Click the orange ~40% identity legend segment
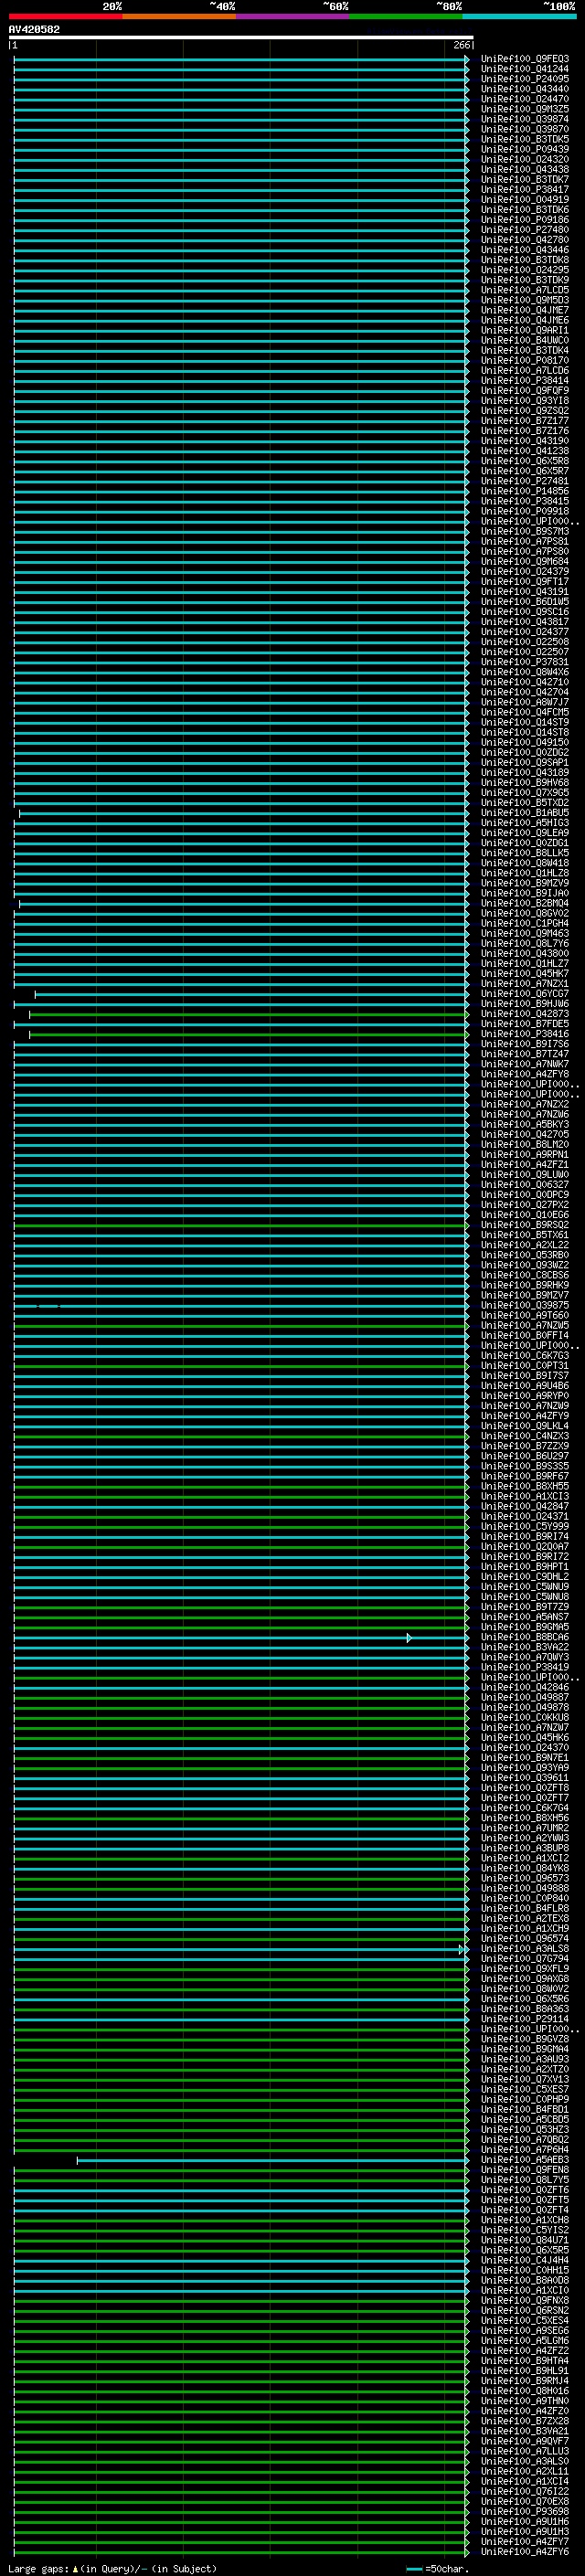Screen dimensions: 585x2576 pos(178,16)
